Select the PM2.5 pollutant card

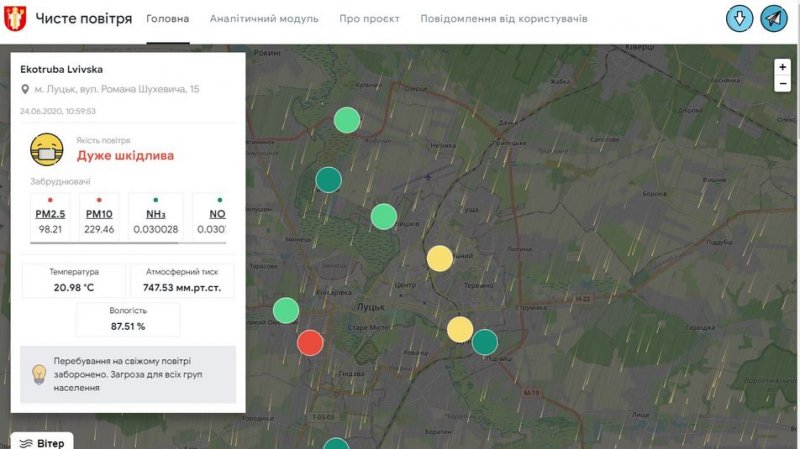pyautogui.click(x=50, y=218)
